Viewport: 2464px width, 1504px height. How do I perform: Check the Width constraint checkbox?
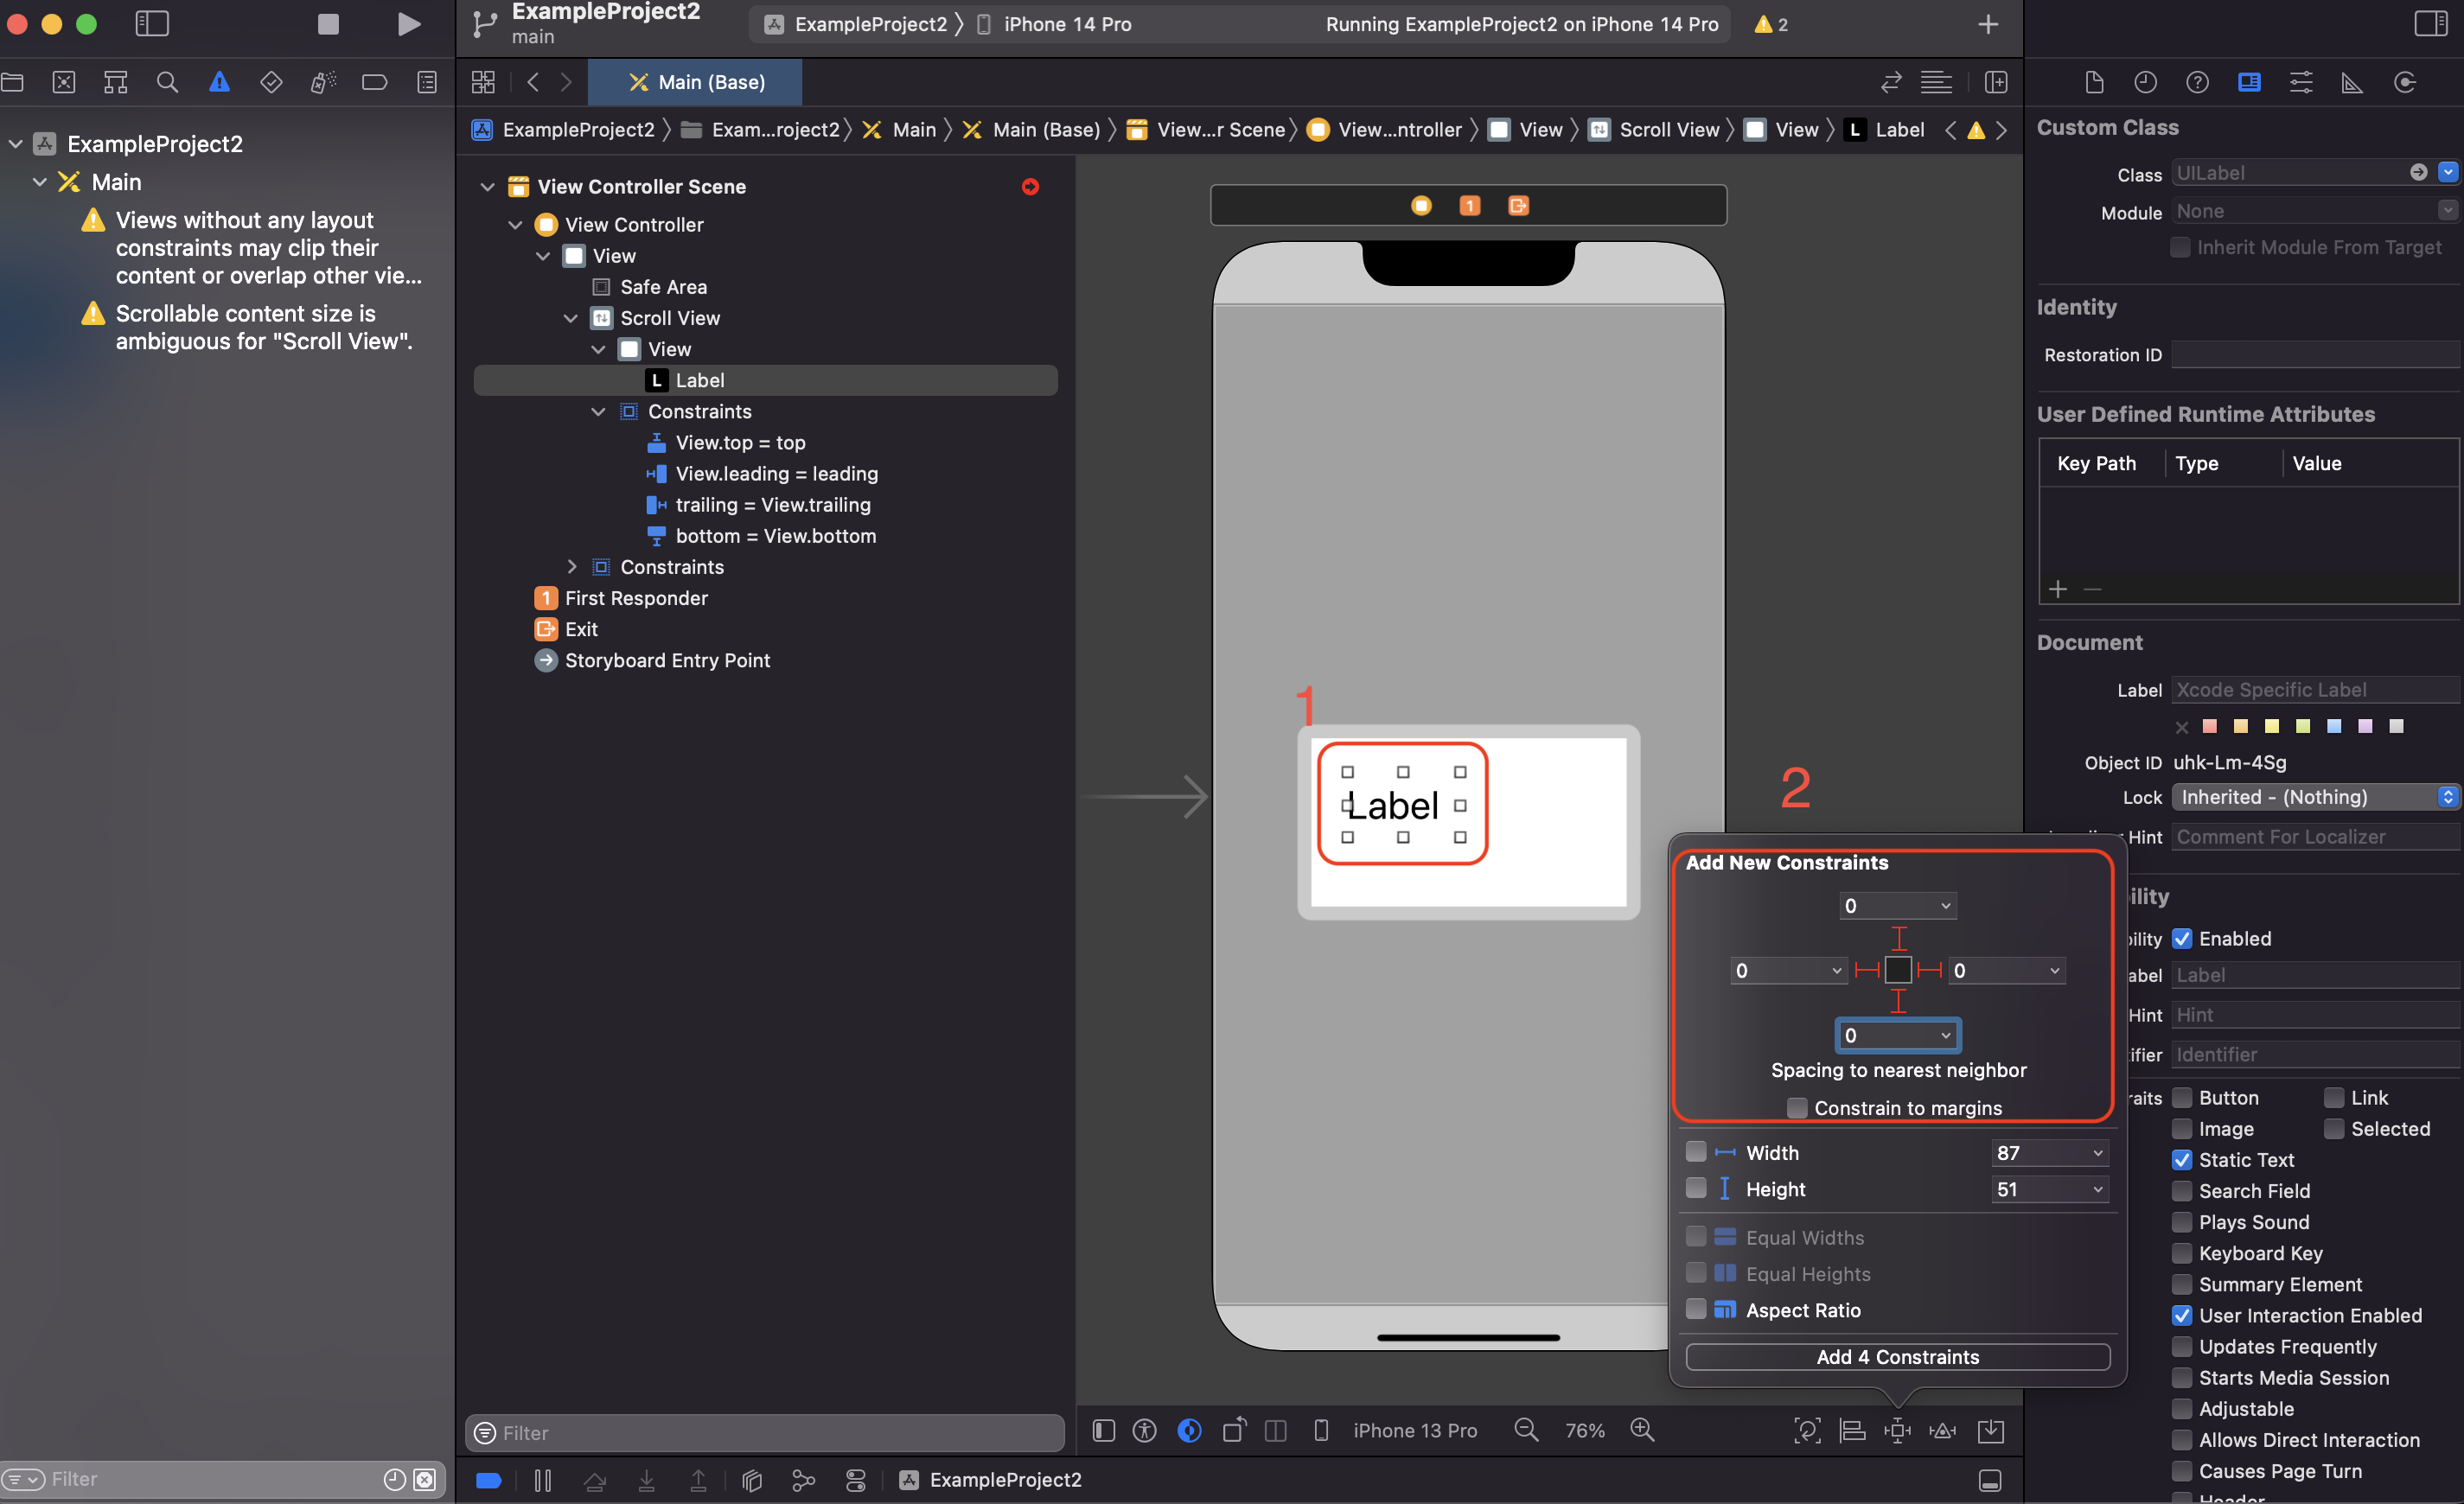coord(1696,1152)
